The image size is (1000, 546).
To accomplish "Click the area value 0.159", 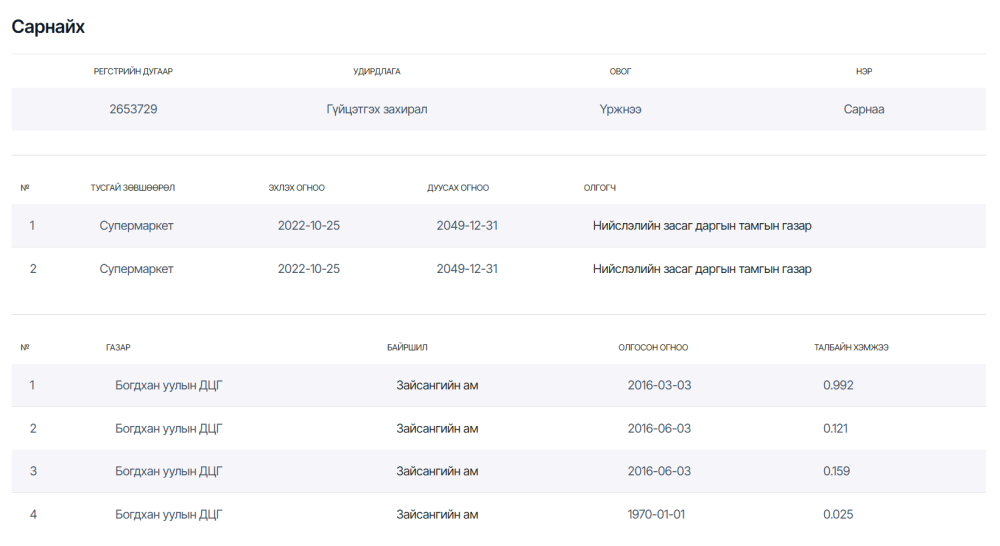I will click(x=836, y=471).
